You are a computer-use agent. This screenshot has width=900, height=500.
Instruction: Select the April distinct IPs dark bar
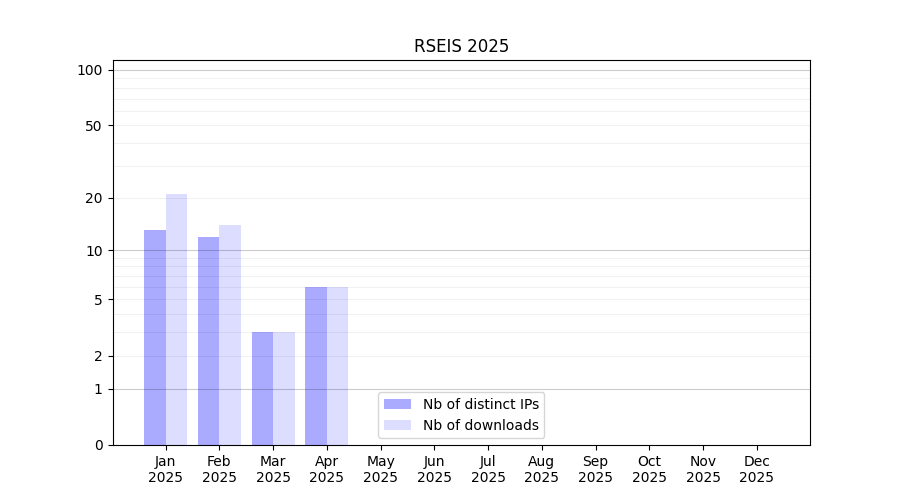[x=316, y=365]
